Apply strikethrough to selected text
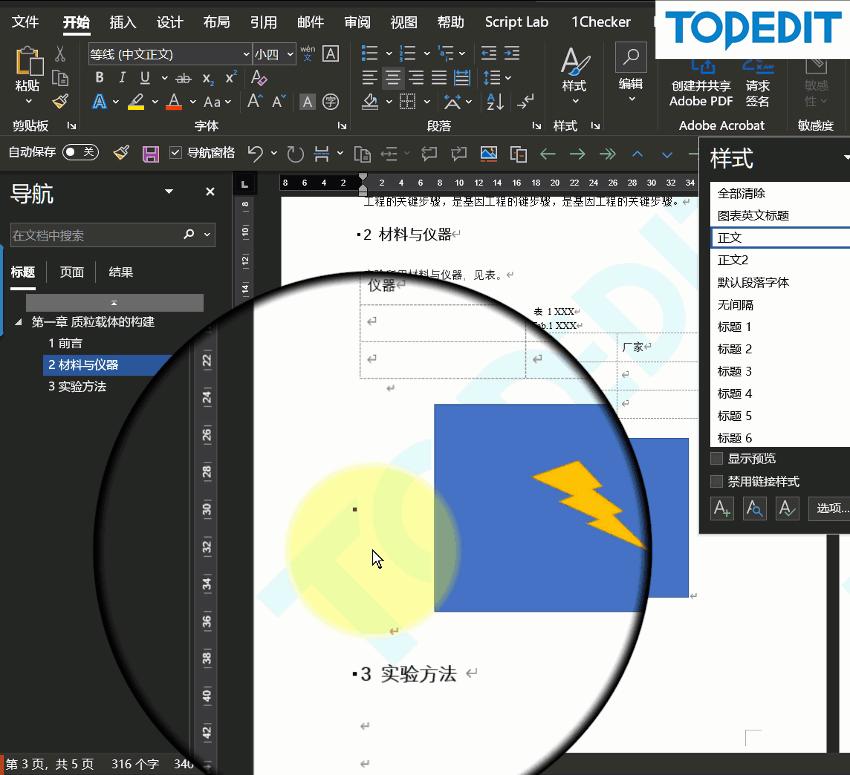 [183, 78]
